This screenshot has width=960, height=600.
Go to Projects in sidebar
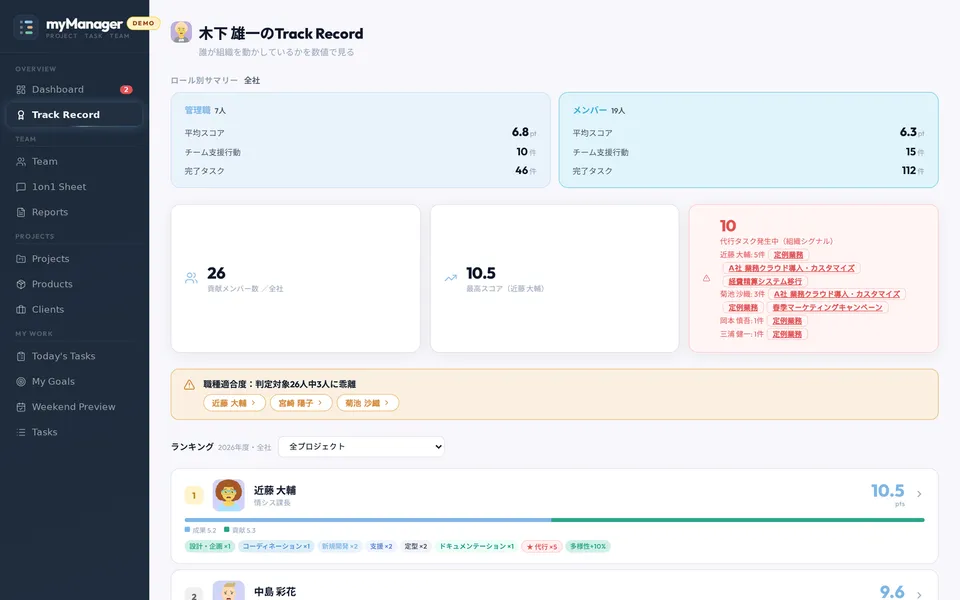point(74,259)
